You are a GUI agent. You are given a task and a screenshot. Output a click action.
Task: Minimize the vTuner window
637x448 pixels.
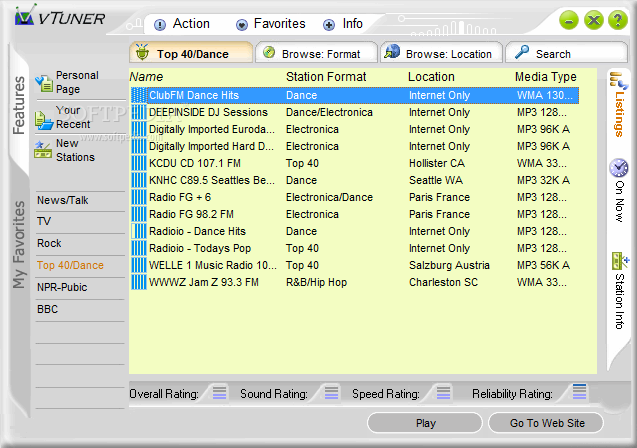click(x=569, y=20)
